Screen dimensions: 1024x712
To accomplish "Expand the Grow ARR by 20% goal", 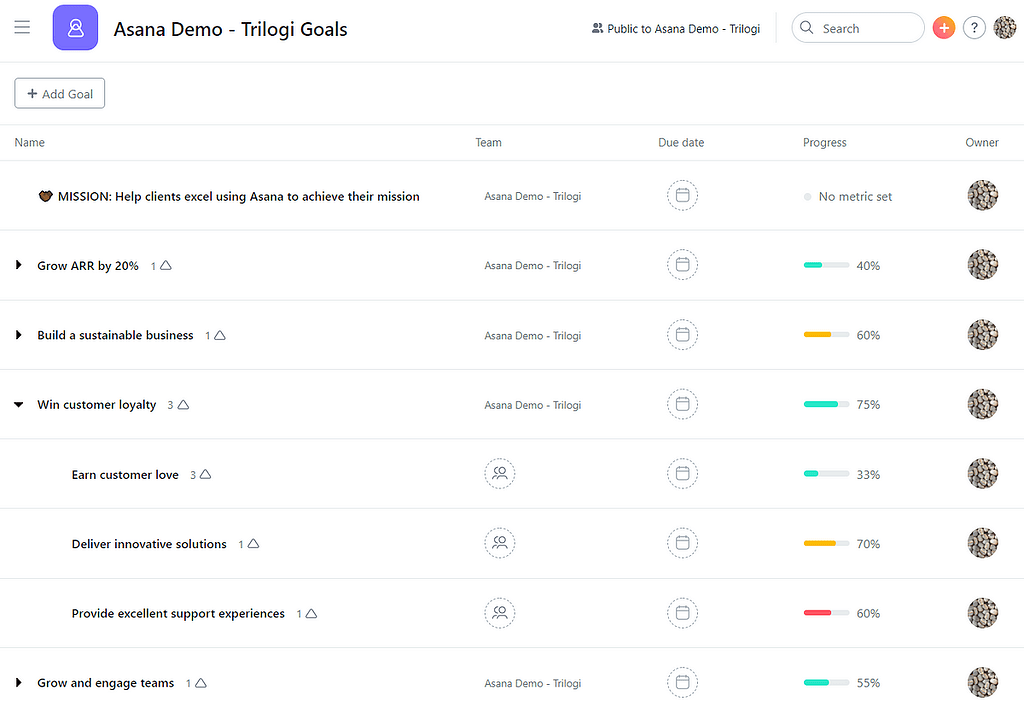I will 18,265.
